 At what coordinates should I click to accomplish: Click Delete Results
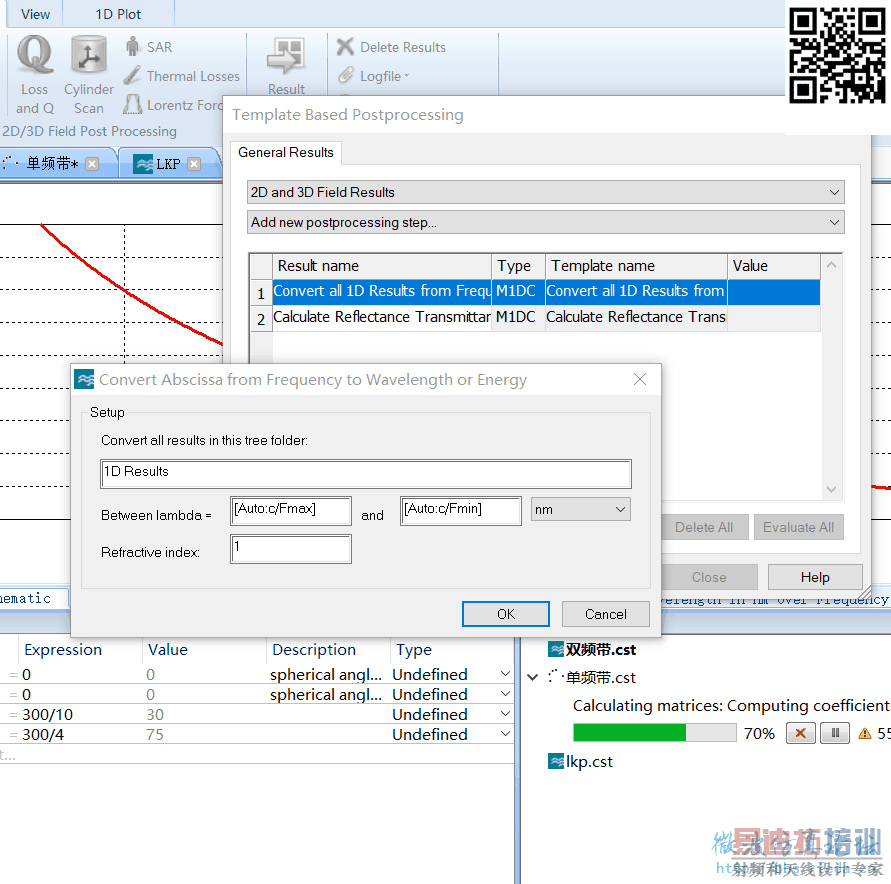click(392, 47)
